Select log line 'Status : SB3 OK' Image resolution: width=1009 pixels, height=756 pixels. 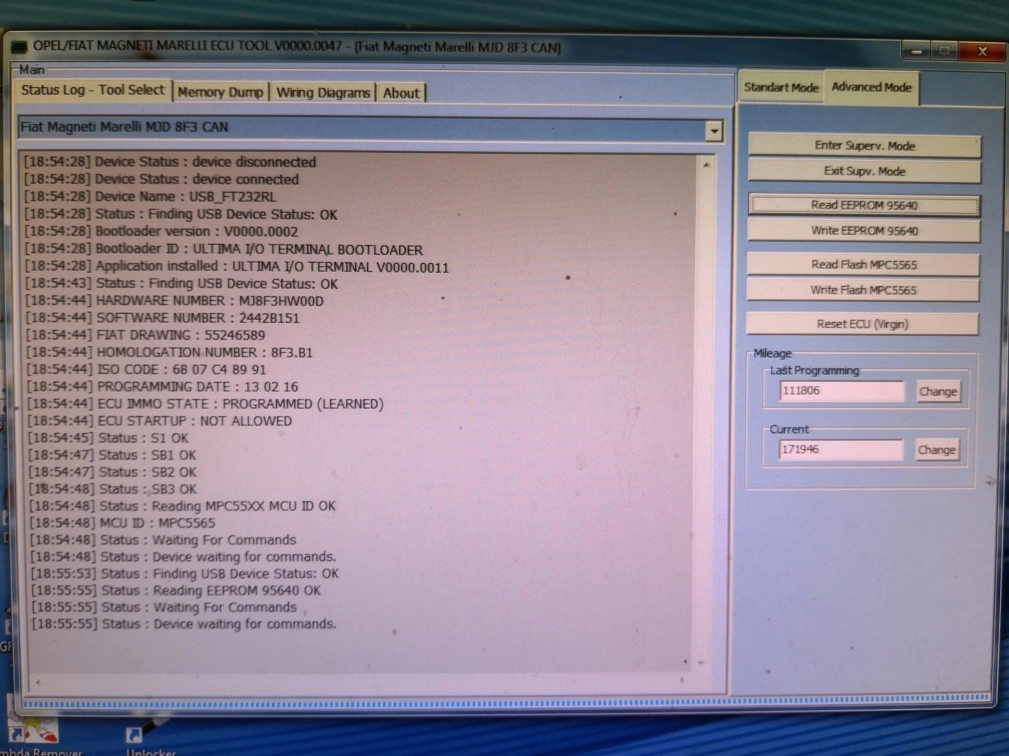113,489
